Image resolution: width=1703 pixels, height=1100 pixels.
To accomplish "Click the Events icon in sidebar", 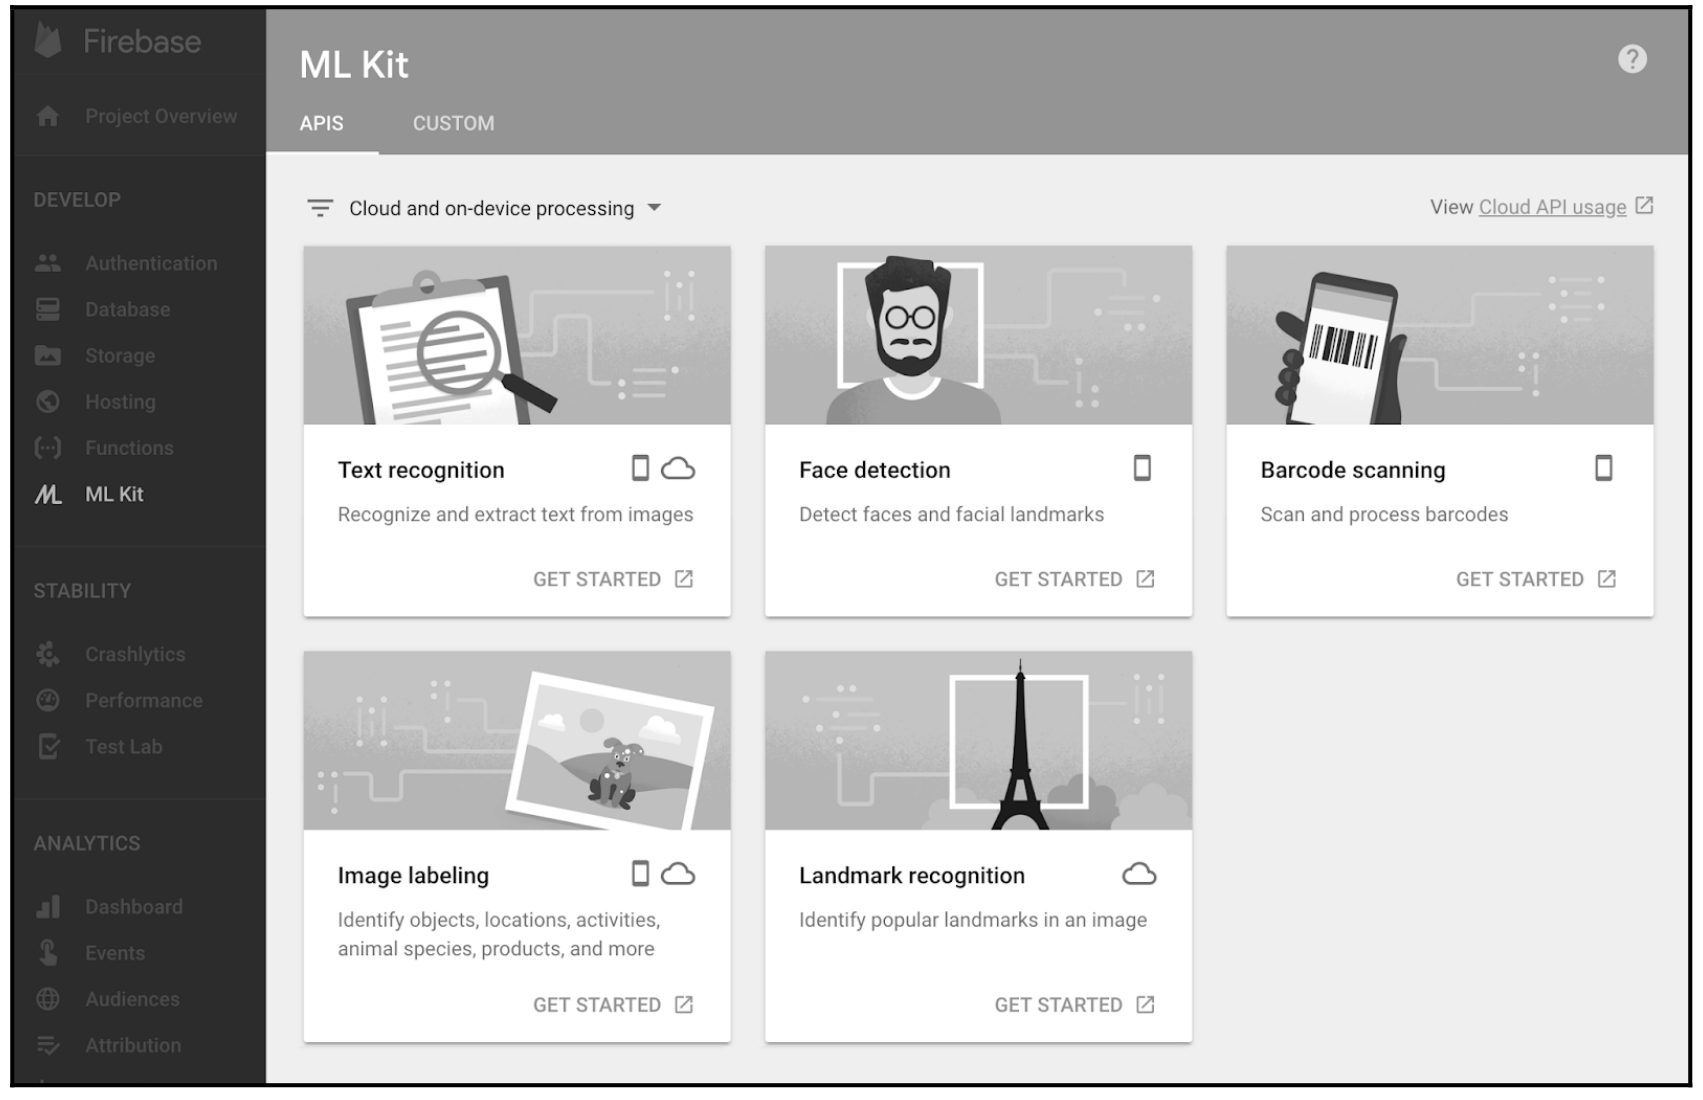I will click(x=48, y=953).
